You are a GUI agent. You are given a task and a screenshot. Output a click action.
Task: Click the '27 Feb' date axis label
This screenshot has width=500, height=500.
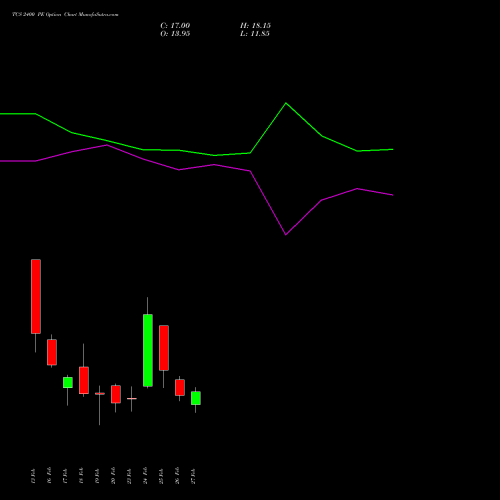[x=193, y=475]
